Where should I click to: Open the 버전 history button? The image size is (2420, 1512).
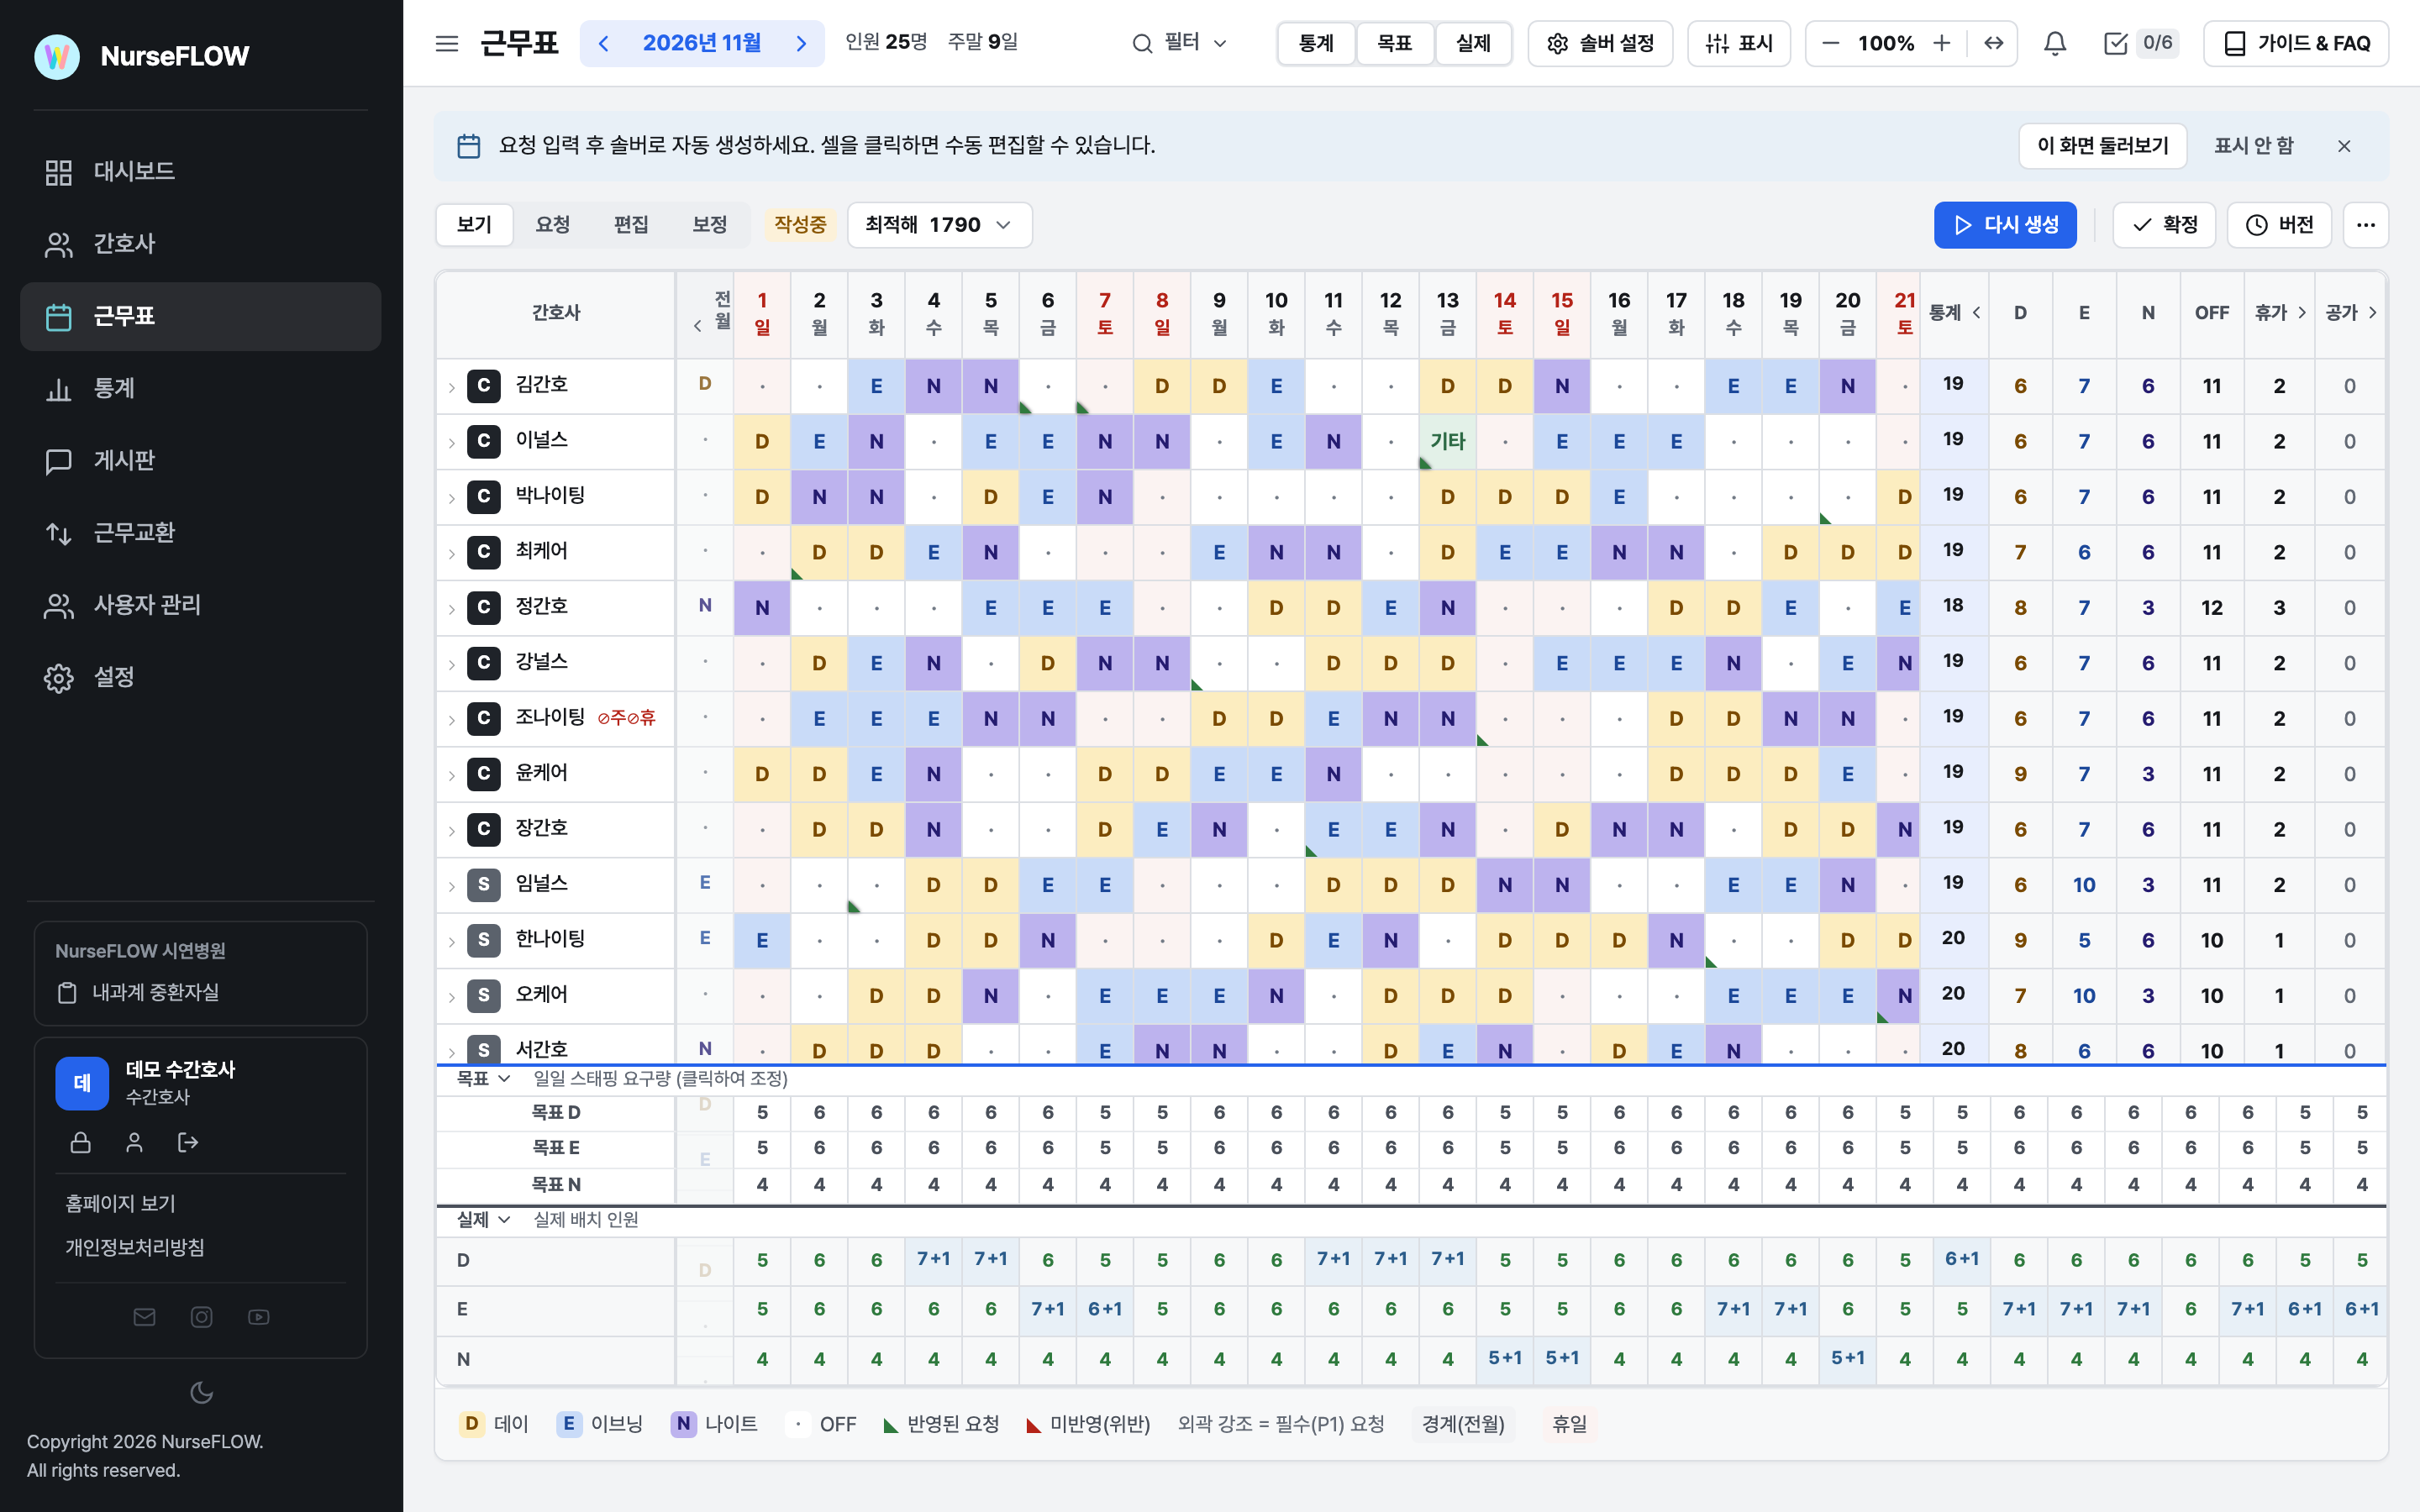(x=2280, y=225)
